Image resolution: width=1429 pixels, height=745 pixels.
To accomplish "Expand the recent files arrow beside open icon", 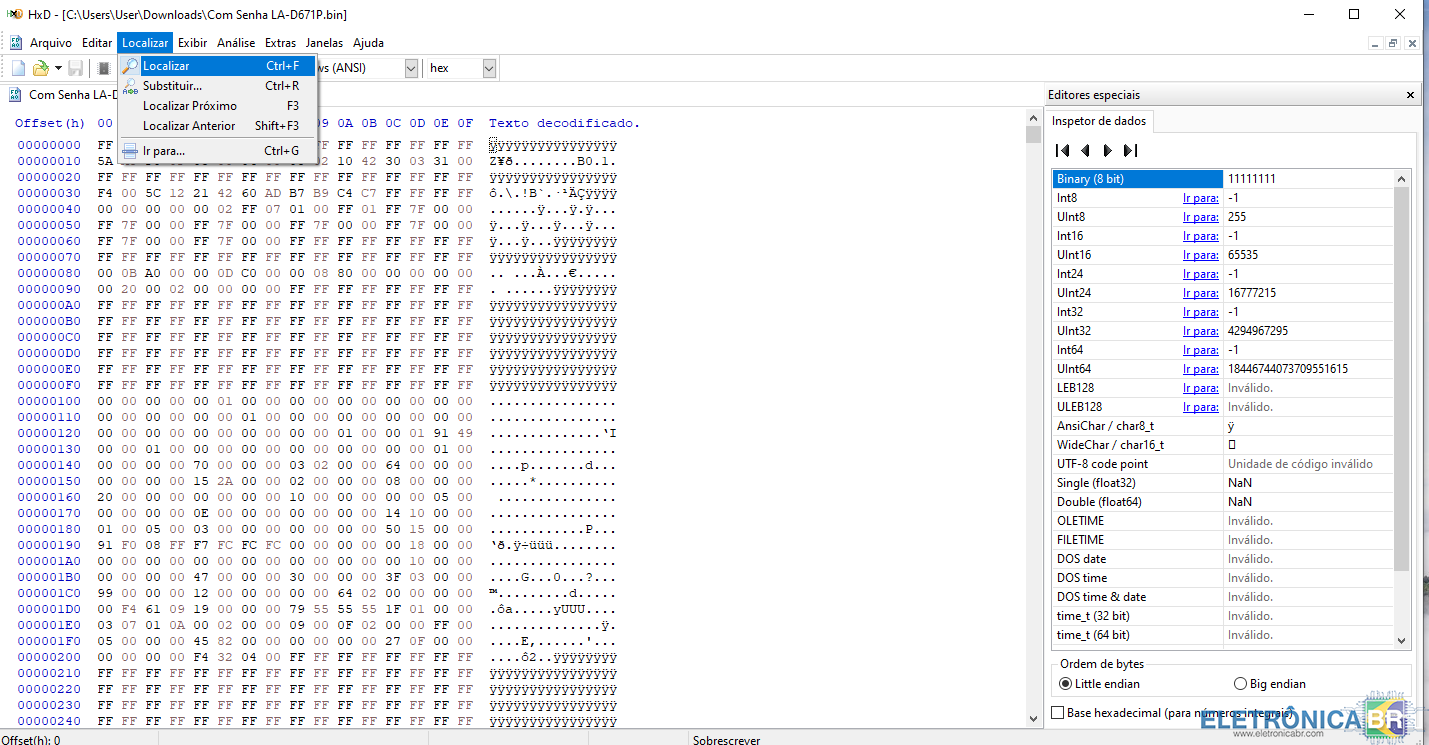I will coord(58,68).
